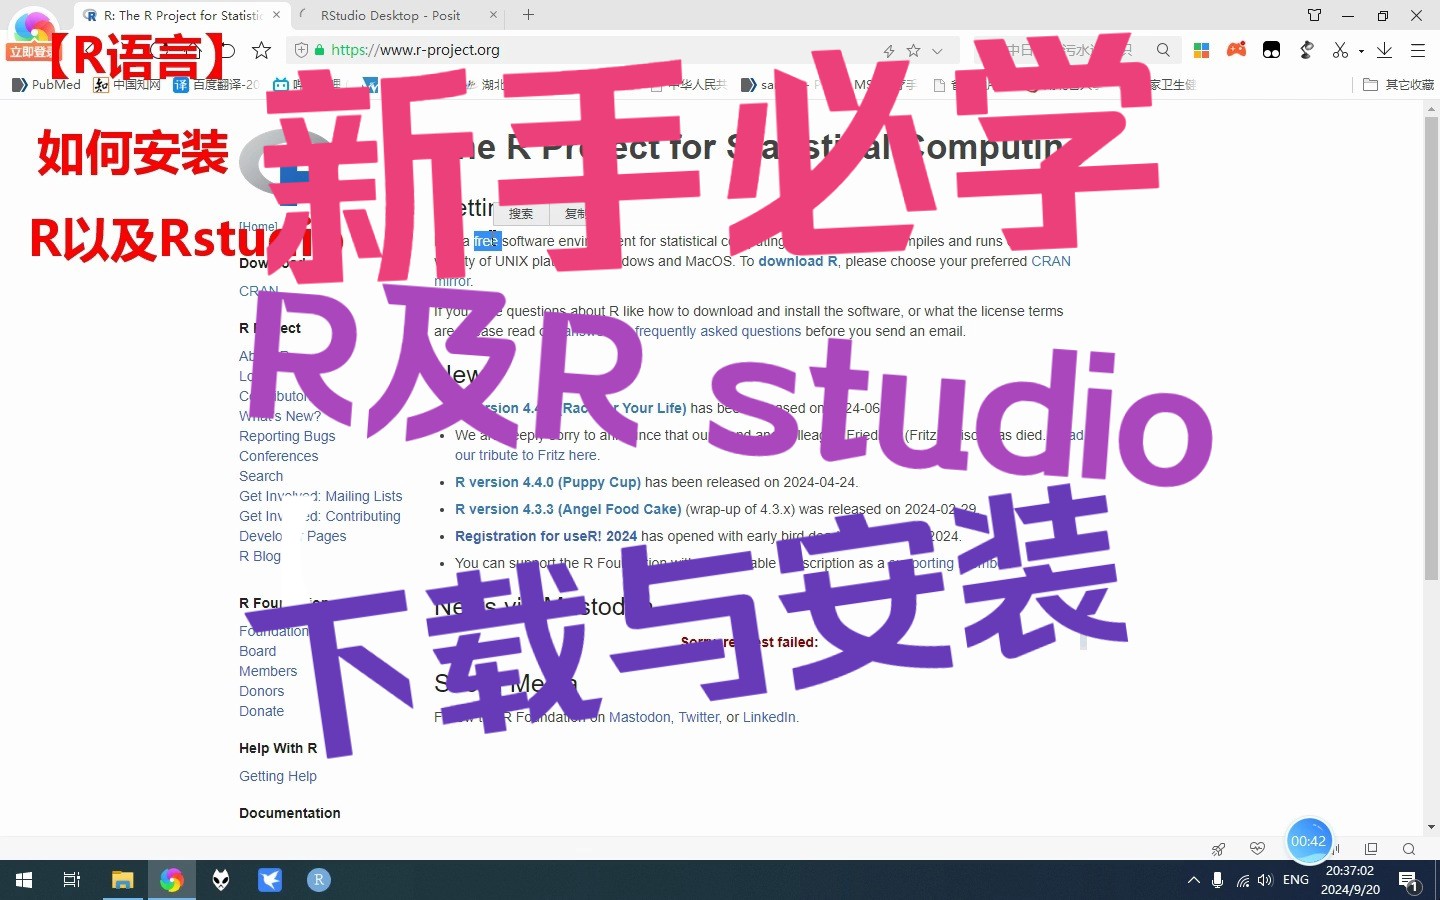Select the screenshot scissors tool
The image size is (1440, 900).
coord(1339,50)
